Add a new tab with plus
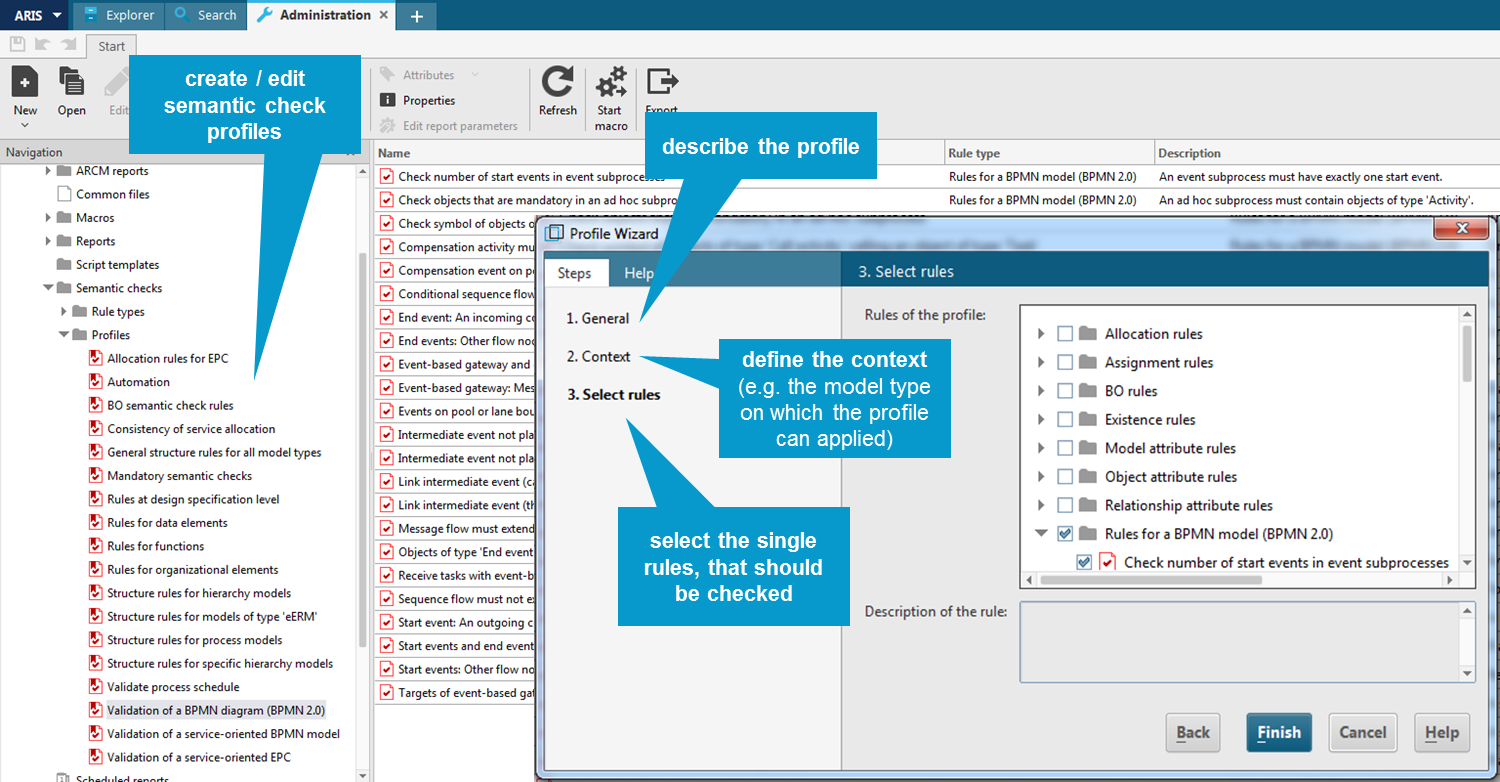The width and height of the screenshot is (1500, 782). pyautogui.click(x=416, y=16)
